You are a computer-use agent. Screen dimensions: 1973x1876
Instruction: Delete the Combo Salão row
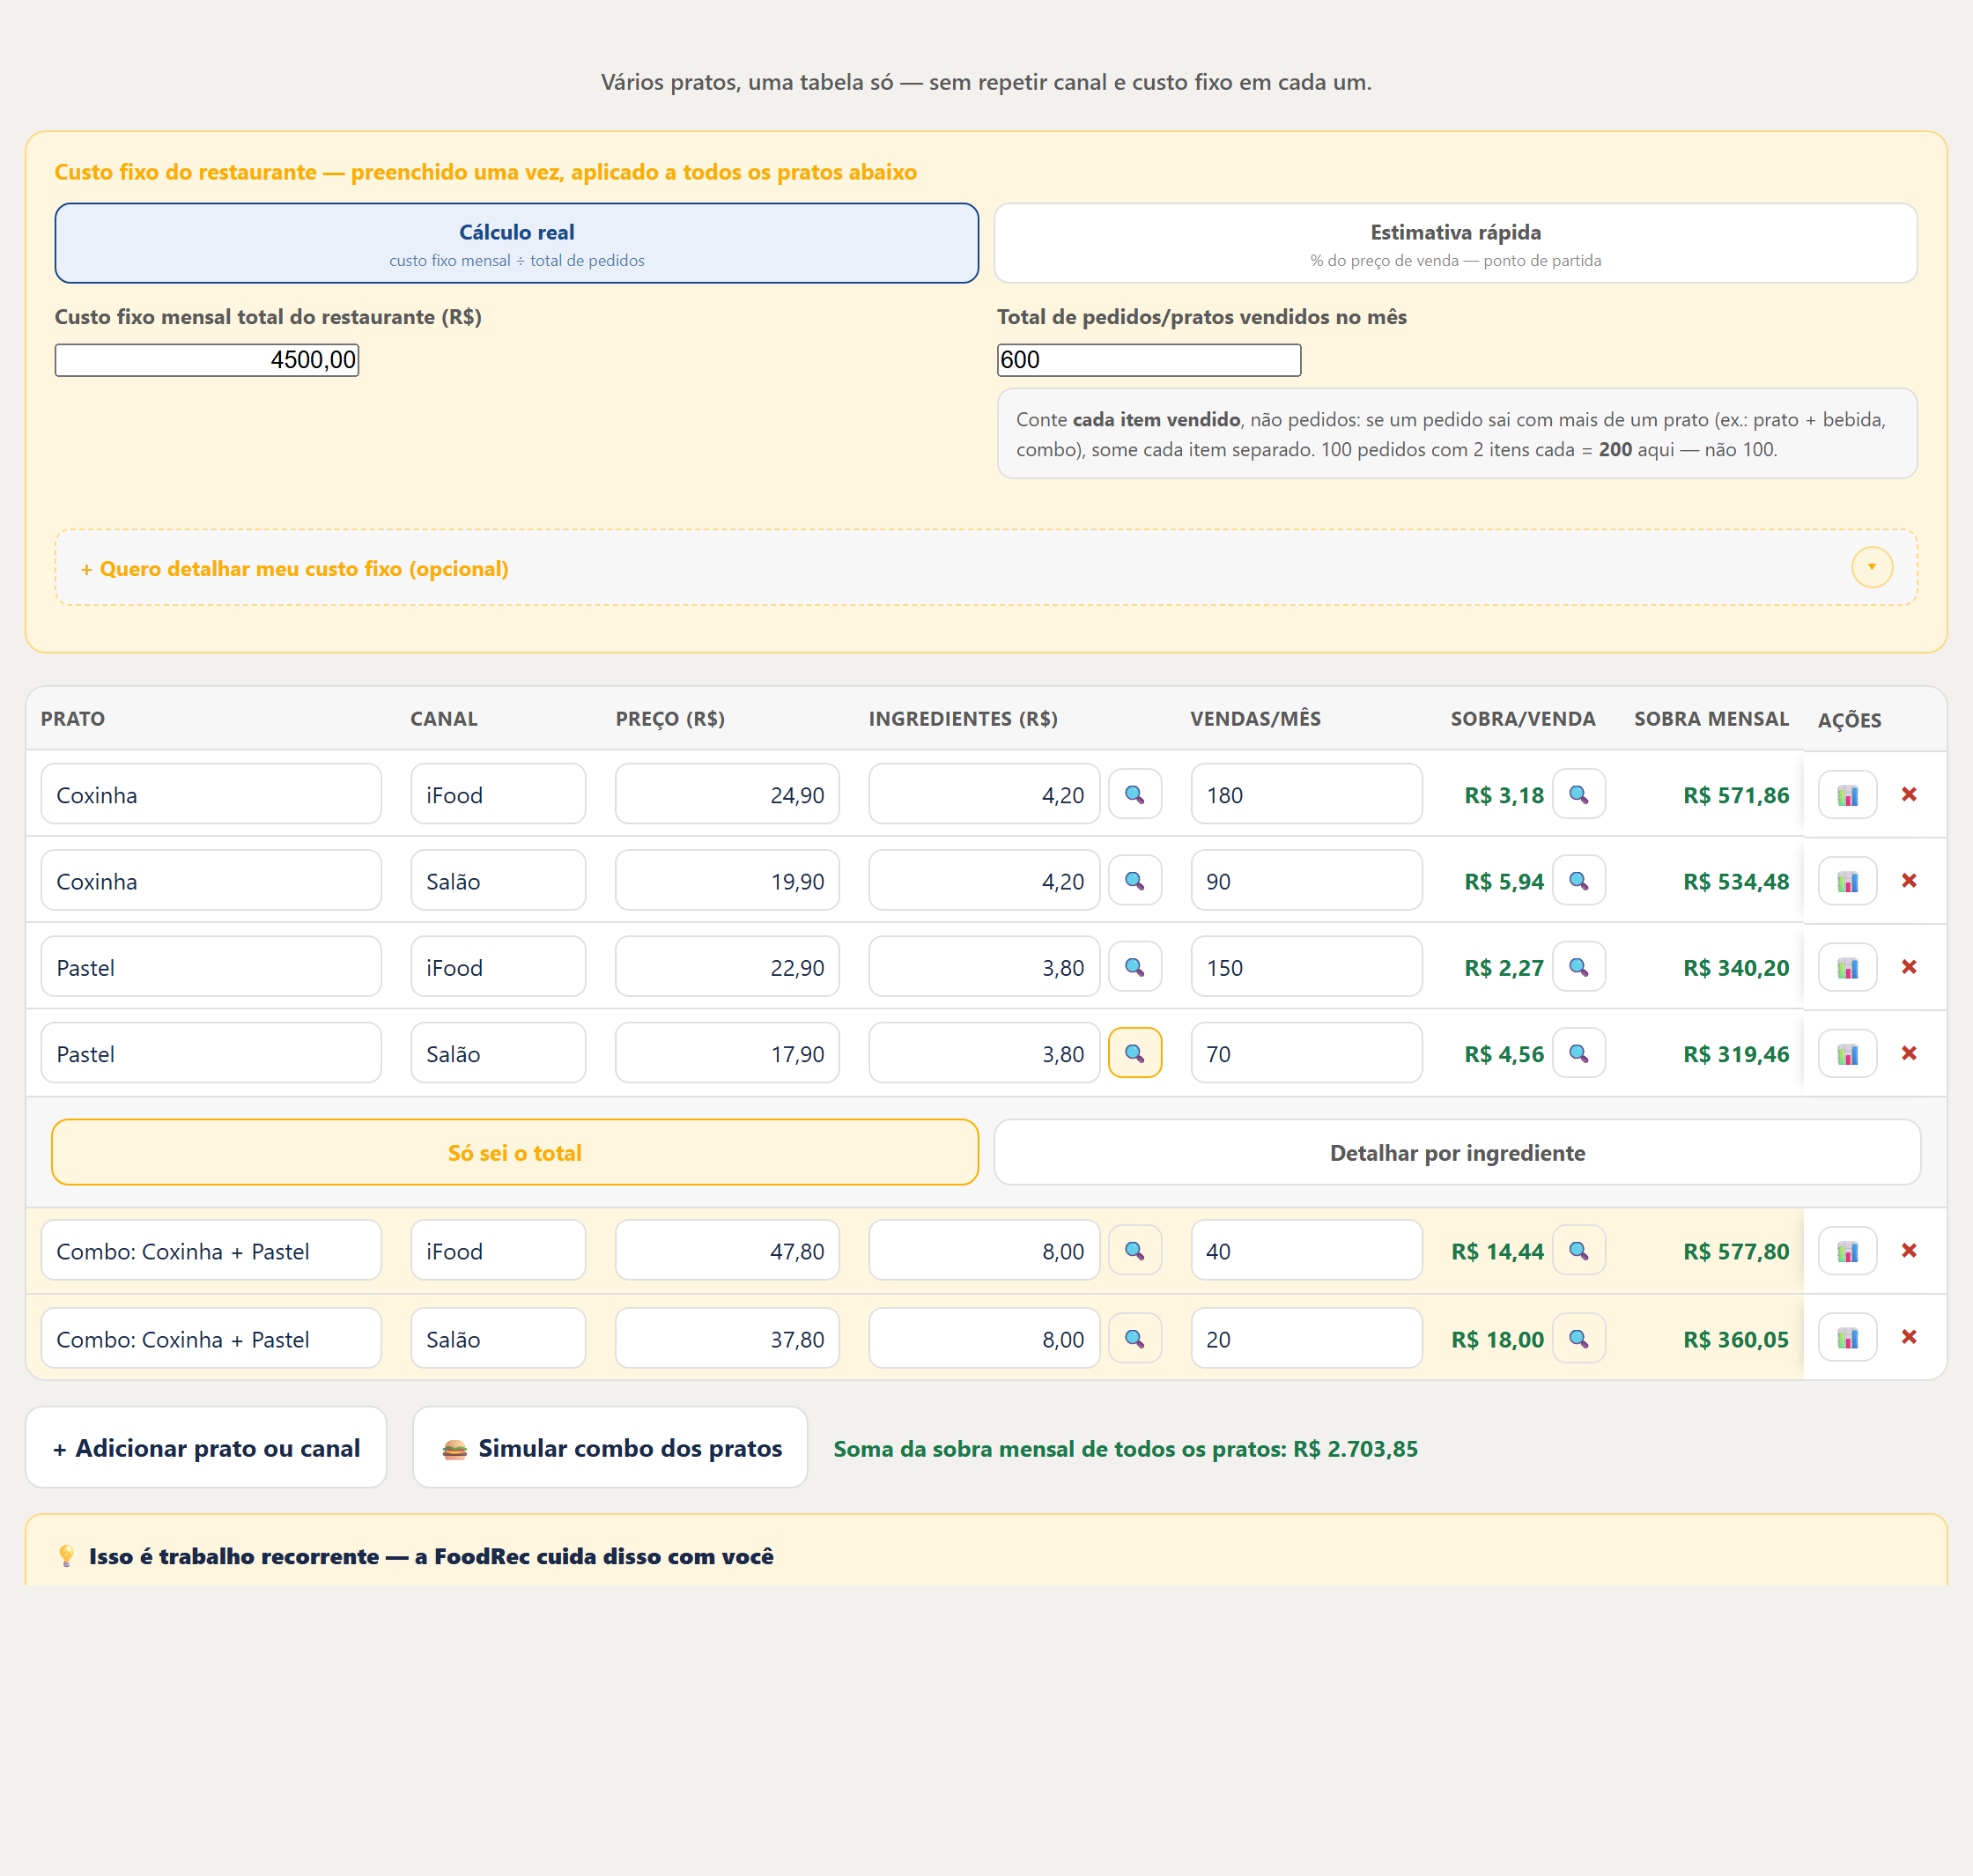point(1909,1337)
